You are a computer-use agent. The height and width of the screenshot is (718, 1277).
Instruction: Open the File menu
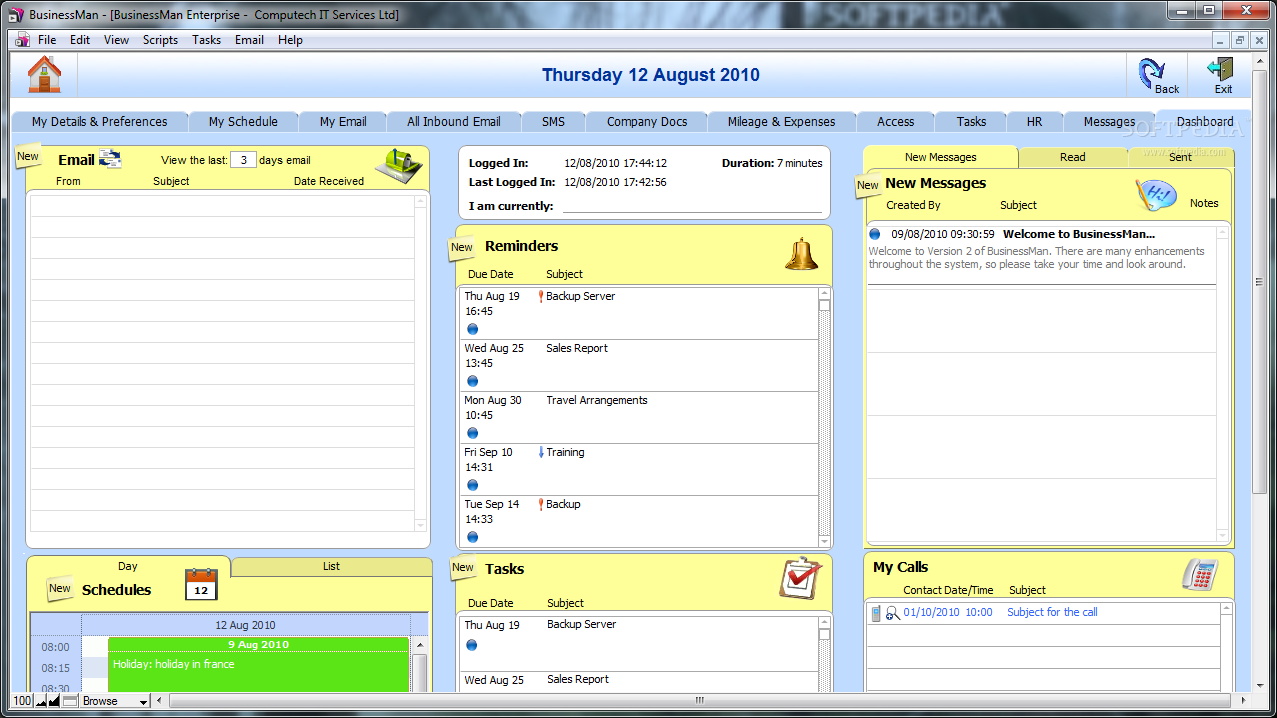click(x=47, y=40)
